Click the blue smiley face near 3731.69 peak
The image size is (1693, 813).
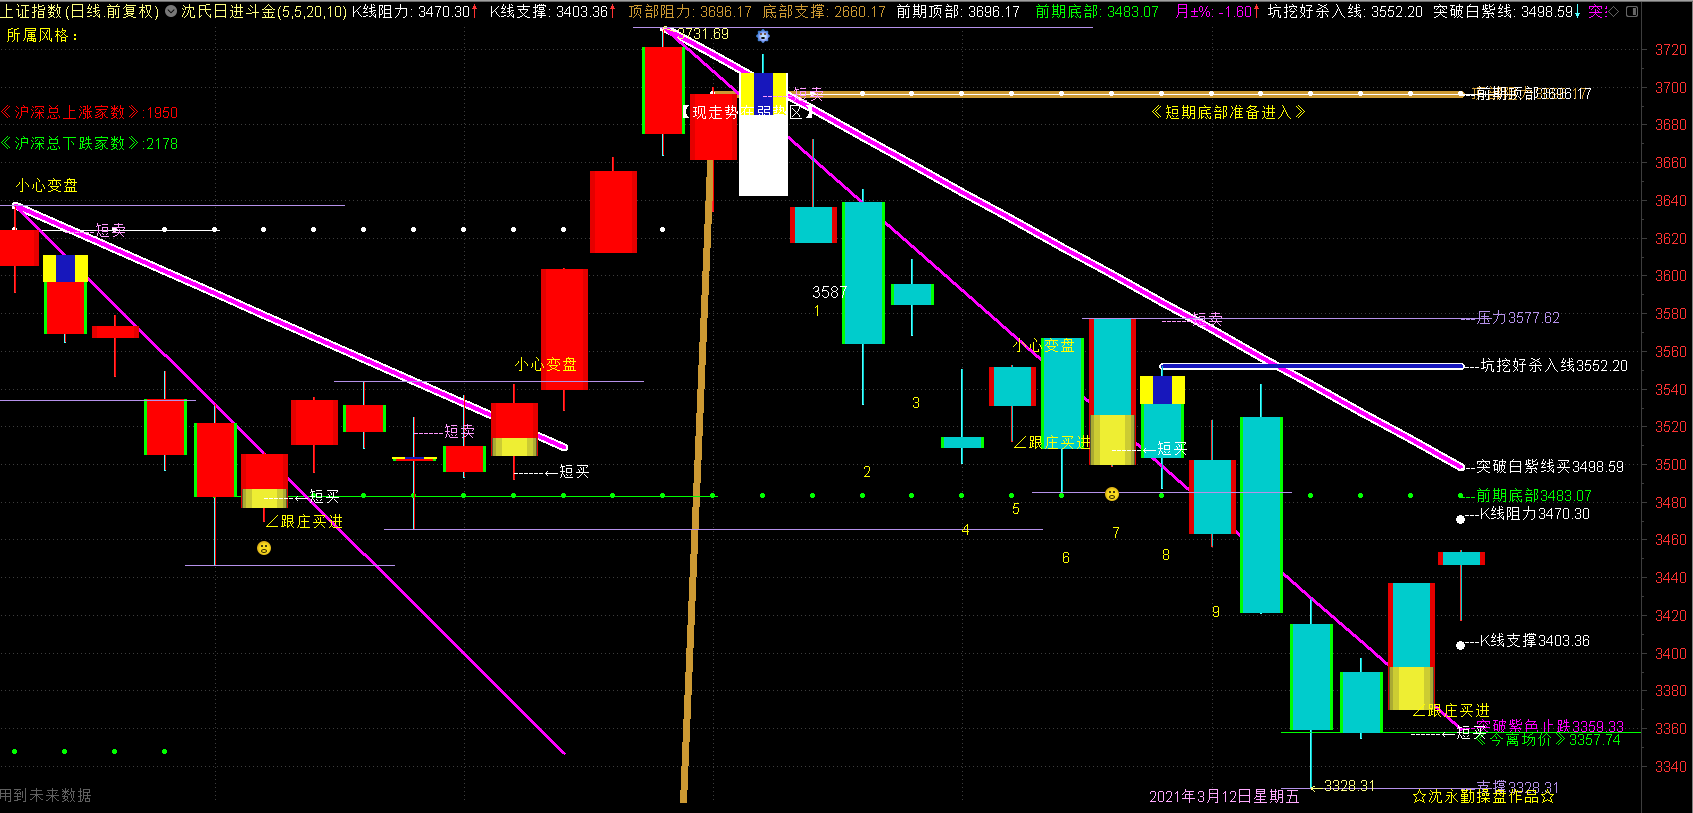(x=763, y=36)
